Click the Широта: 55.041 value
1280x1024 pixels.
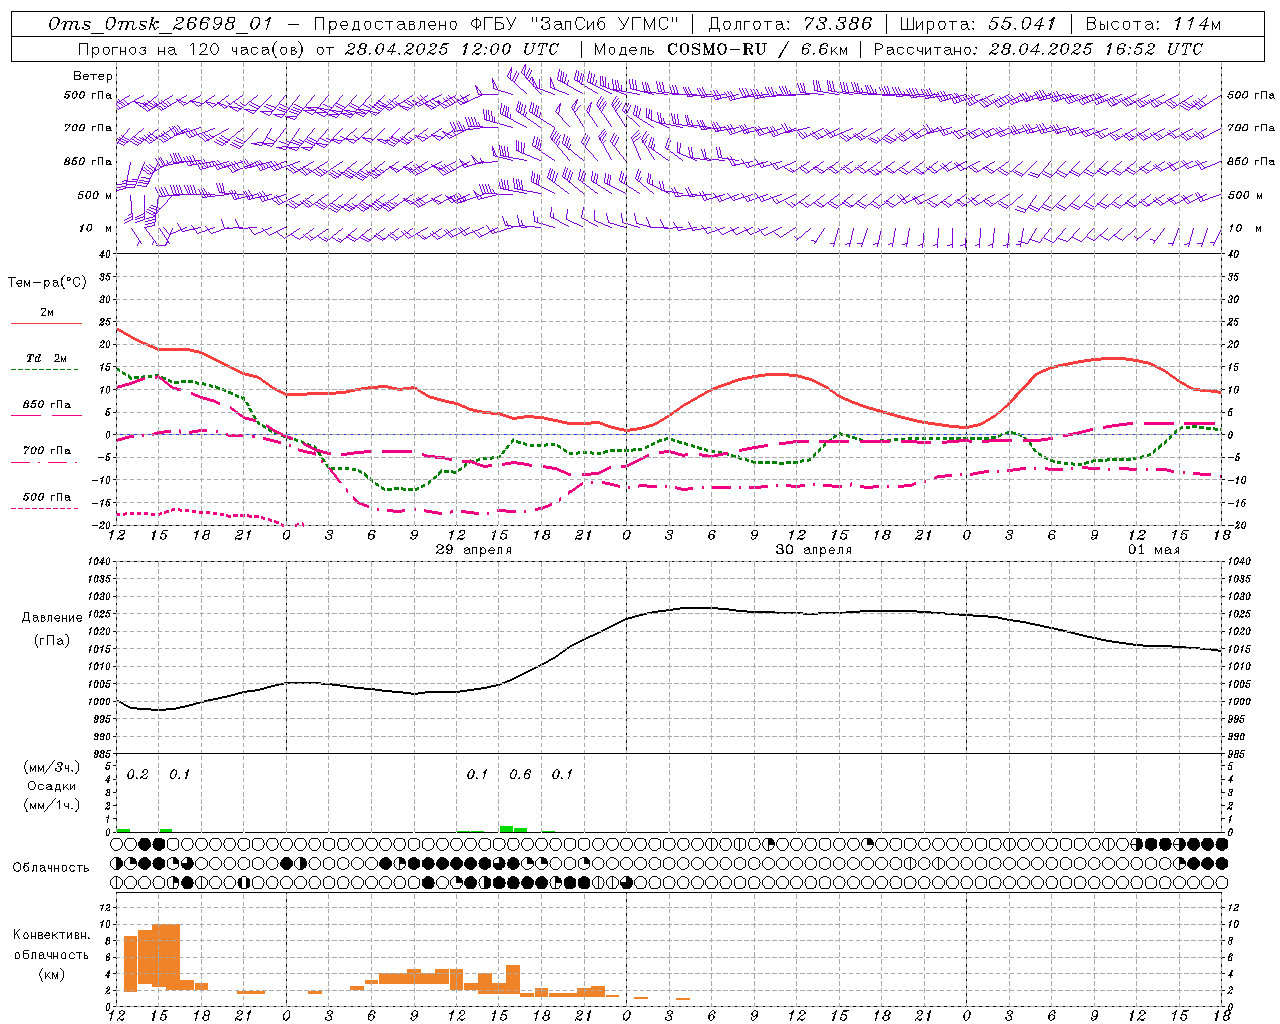[x=977, y=24]
